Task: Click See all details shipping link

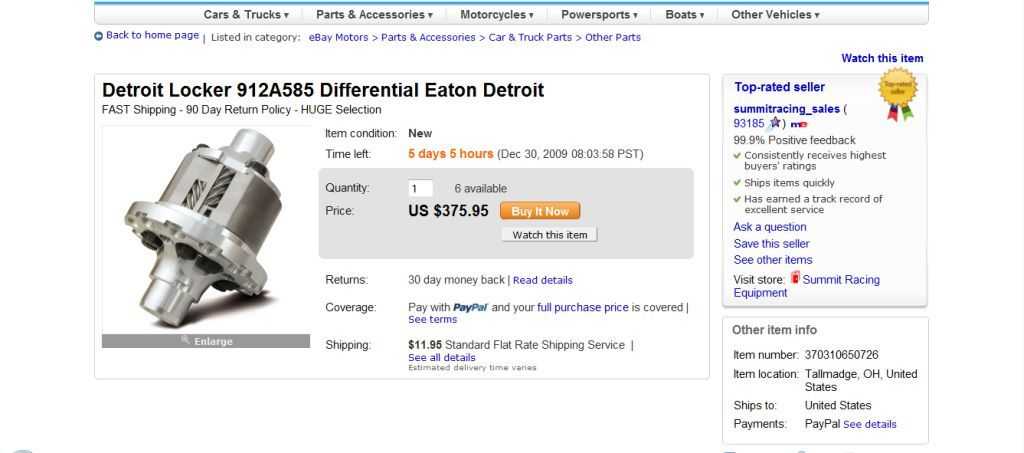Action: pyautogui.click(x=441, y=357)
